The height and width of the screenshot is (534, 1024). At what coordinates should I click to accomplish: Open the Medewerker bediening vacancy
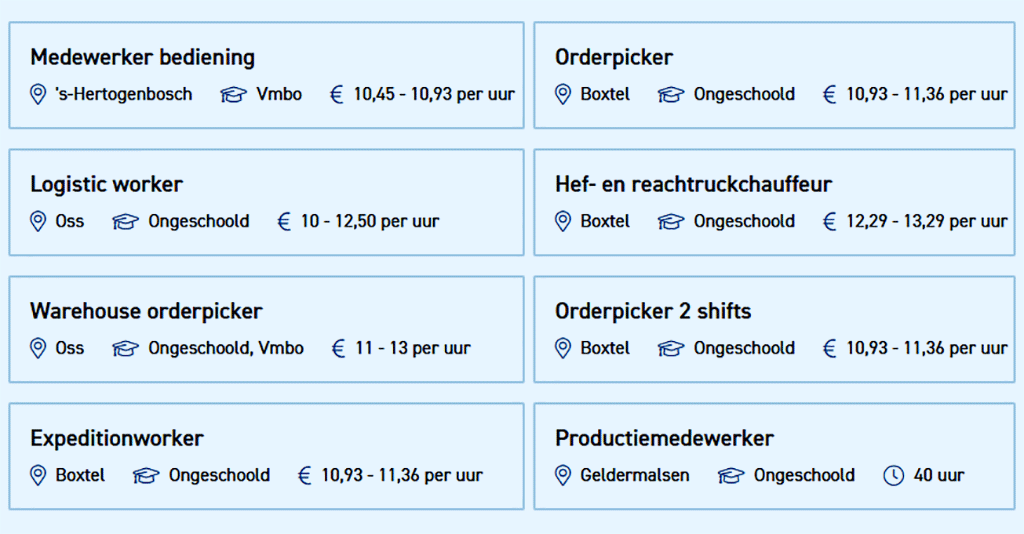[142, 57]
